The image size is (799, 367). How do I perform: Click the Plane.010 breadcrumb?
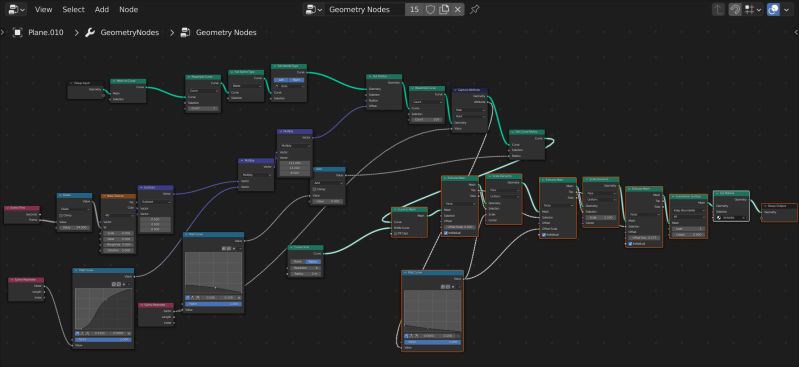[46, 33]
